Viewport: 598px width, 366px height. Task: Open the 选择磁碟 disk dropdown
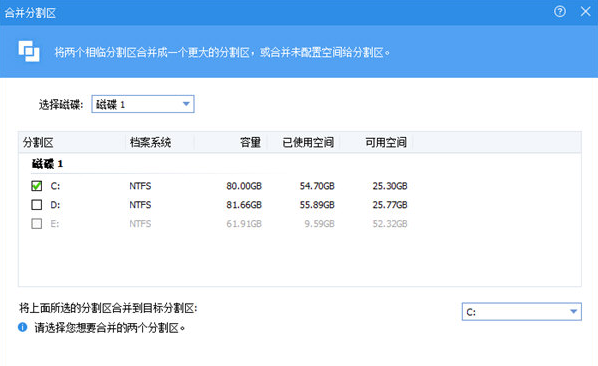pos(143,104)
